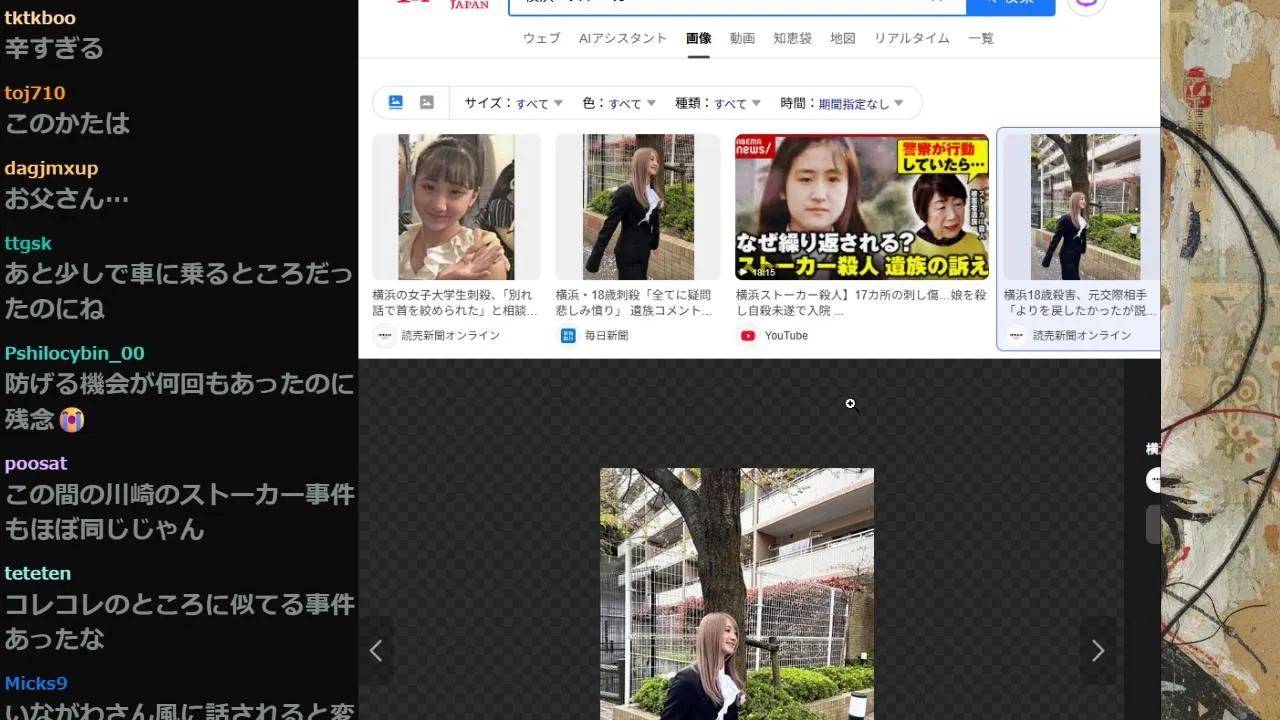Click chat username toj710

point(35,93)
